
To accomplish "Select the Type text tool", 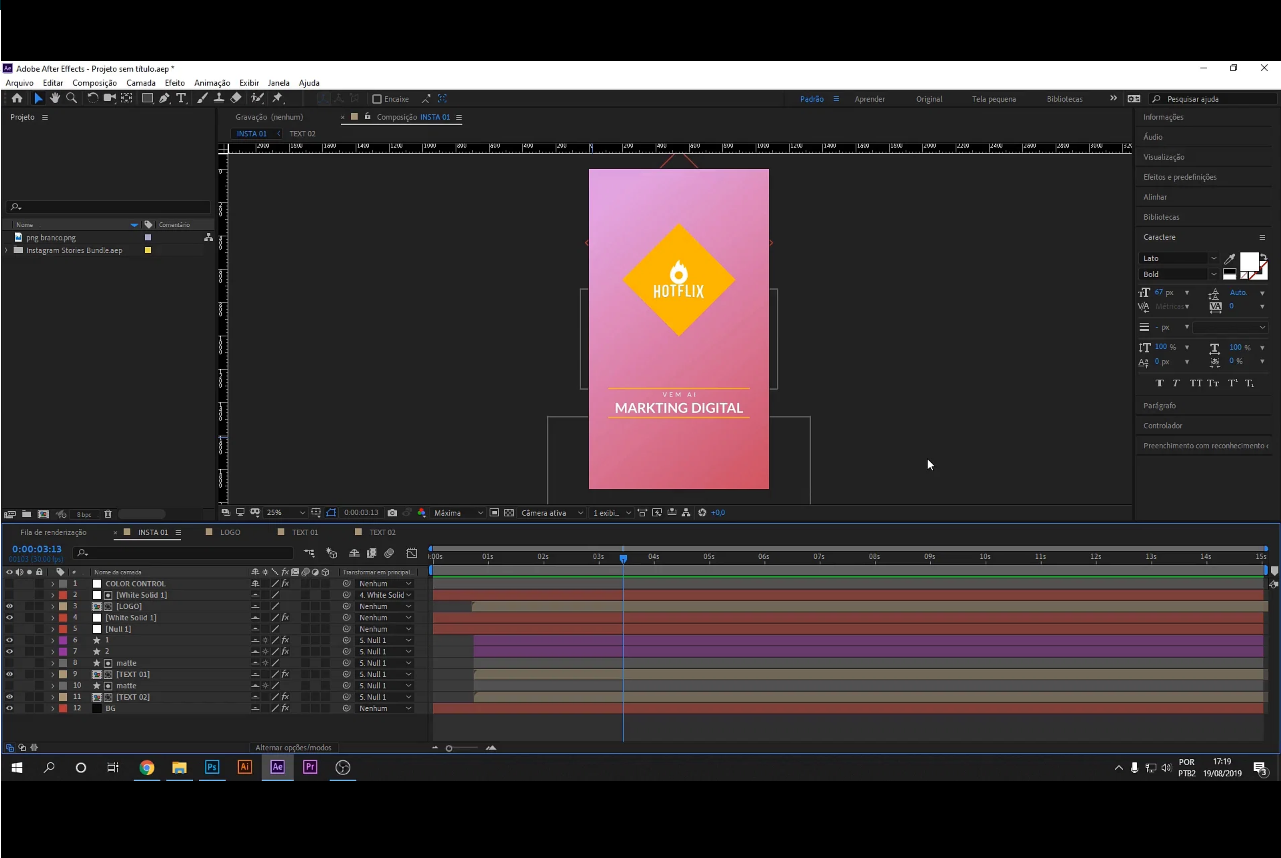I will click(x=181, y=99).
